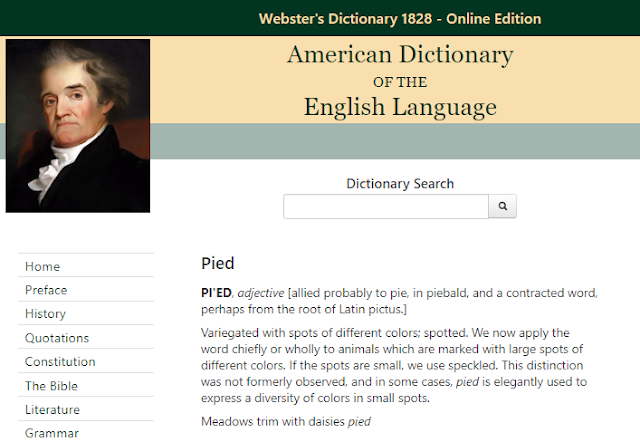
Task: Click Webster's Dictionary 1828 Online Edition title
Action: [x=400, y=19]
